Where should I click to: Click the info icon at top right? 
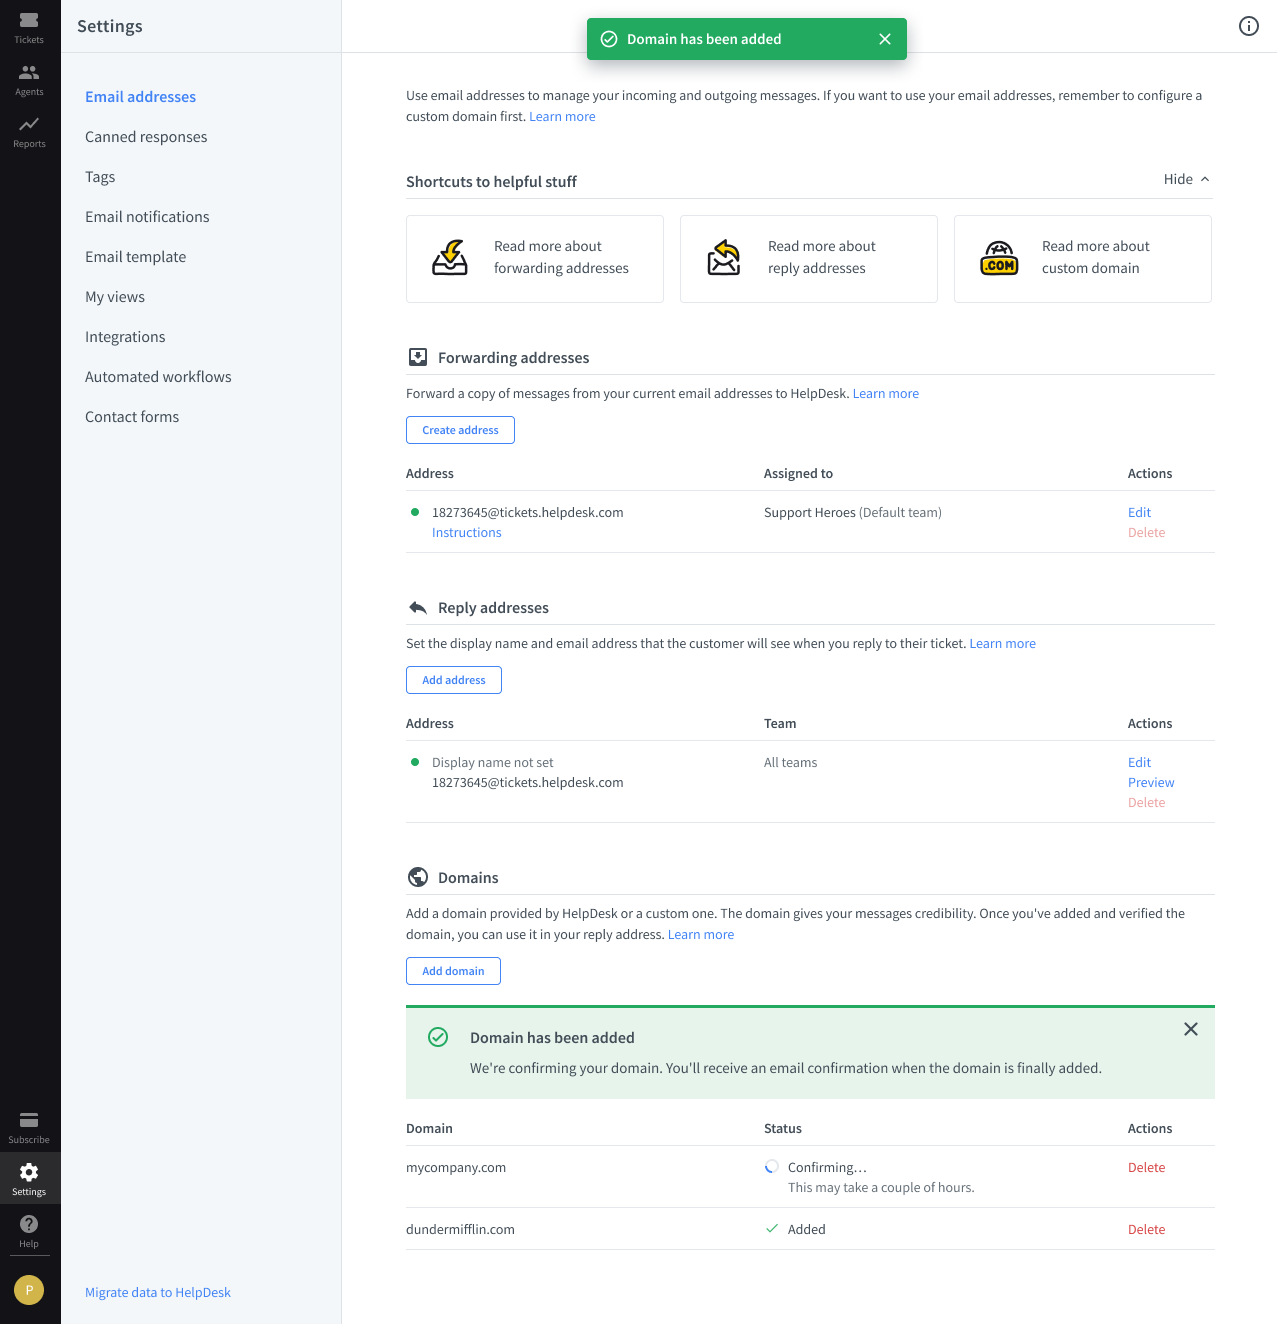tap(1248, 26)
